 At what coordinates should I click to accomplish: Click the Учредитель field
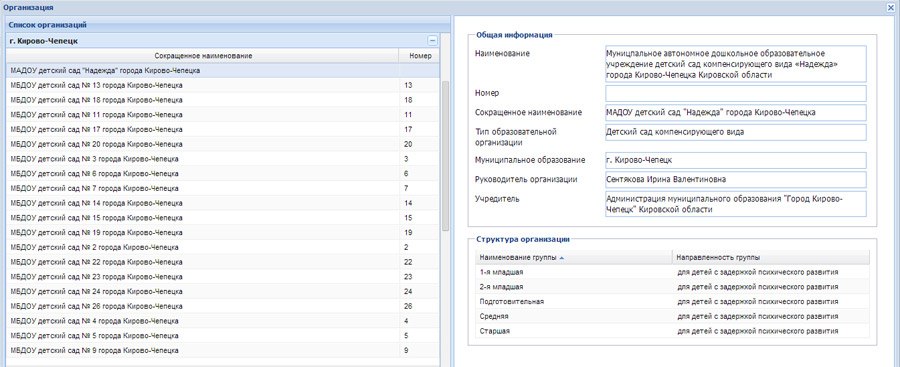point(735,204)
